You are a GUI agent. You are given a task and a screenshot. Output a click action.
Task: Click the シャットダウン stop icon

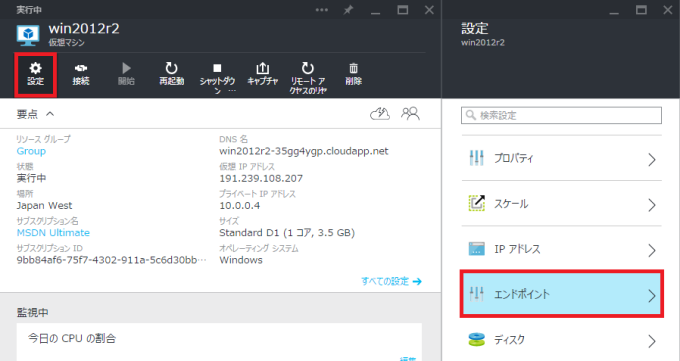pyautogui.click(x=217, y=68)
